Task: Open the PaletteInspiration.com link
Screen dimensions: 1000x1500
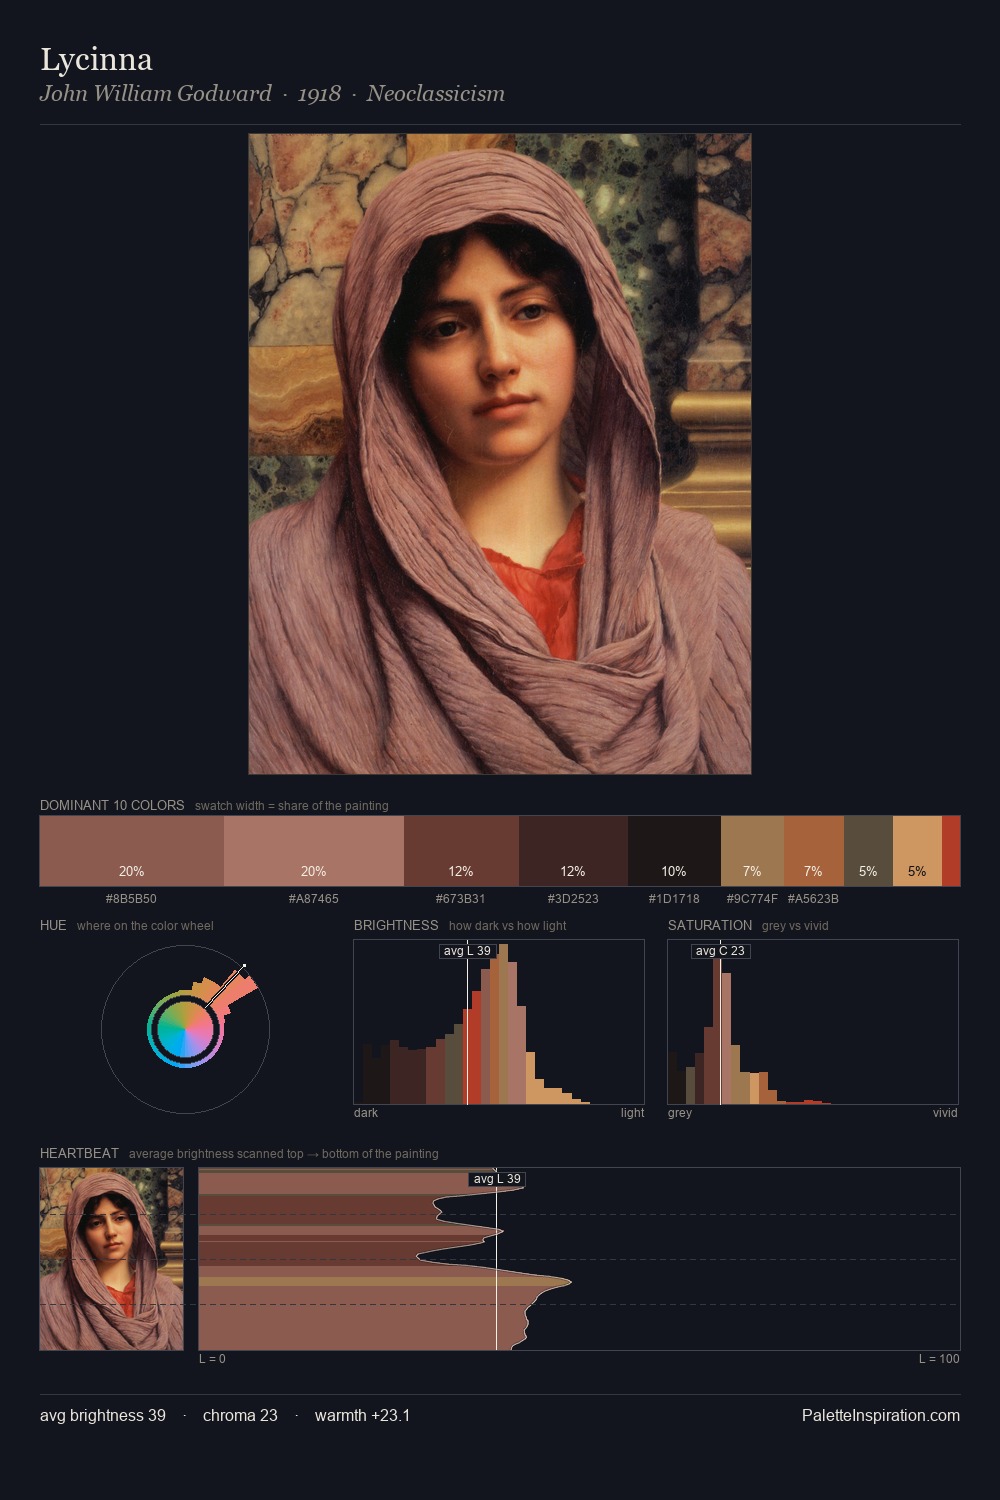Action: click(x=881, y=1416)
